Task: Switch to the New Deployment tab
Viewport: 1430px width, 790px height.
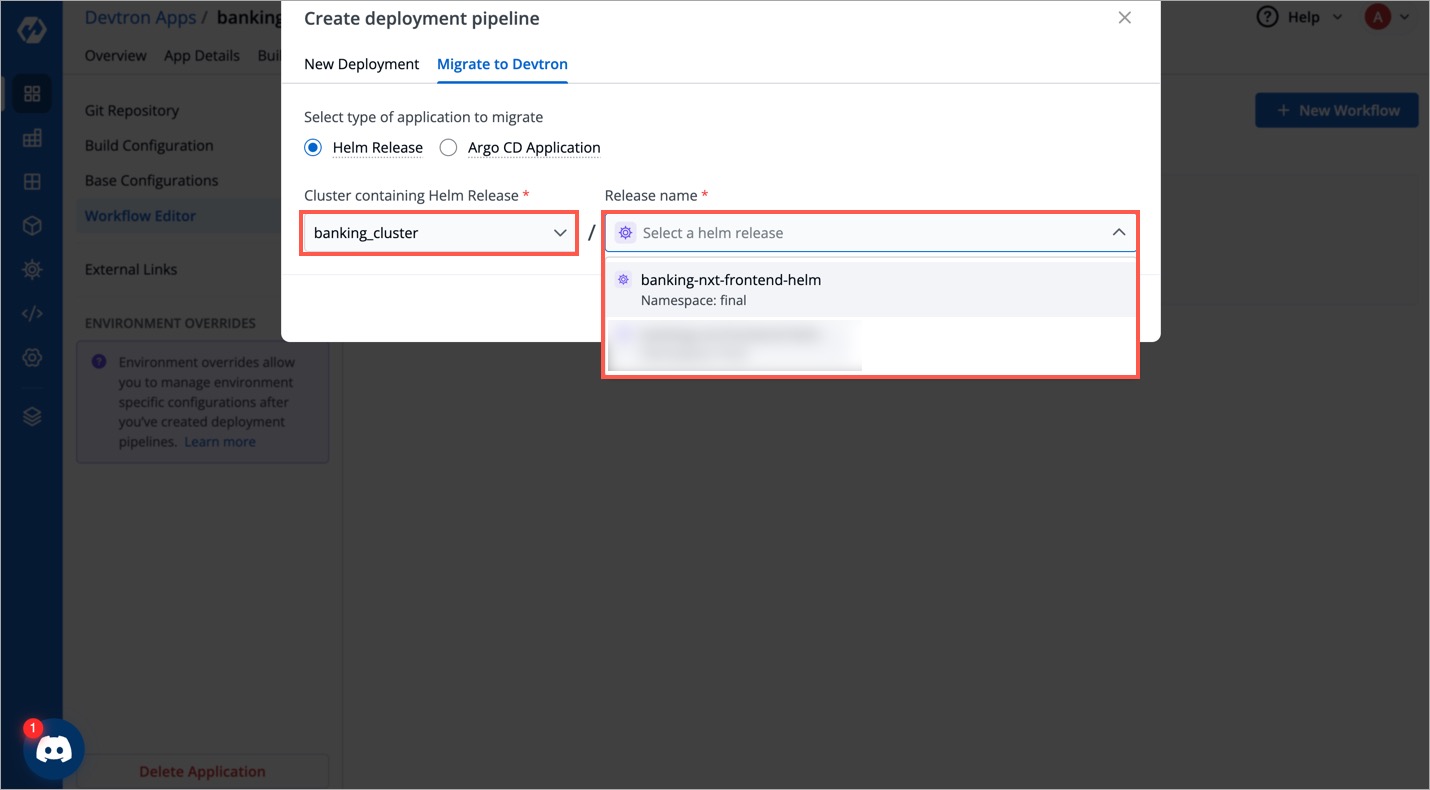Action: point(362,64)
